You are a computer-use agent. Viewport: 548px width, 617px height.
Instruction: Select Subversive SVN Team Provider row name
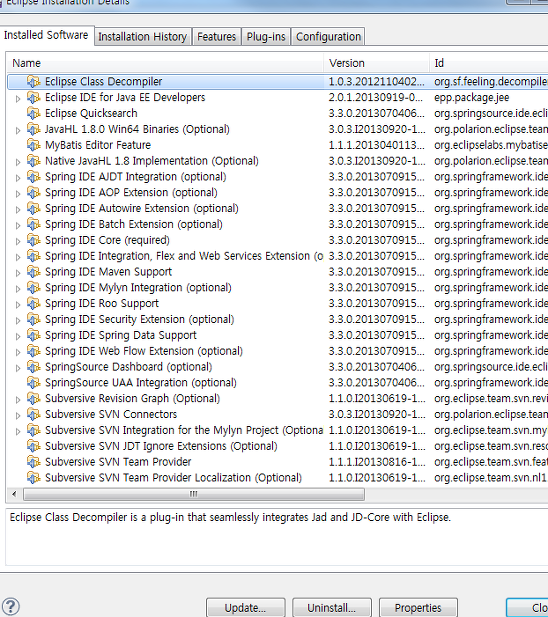[118, 462]
